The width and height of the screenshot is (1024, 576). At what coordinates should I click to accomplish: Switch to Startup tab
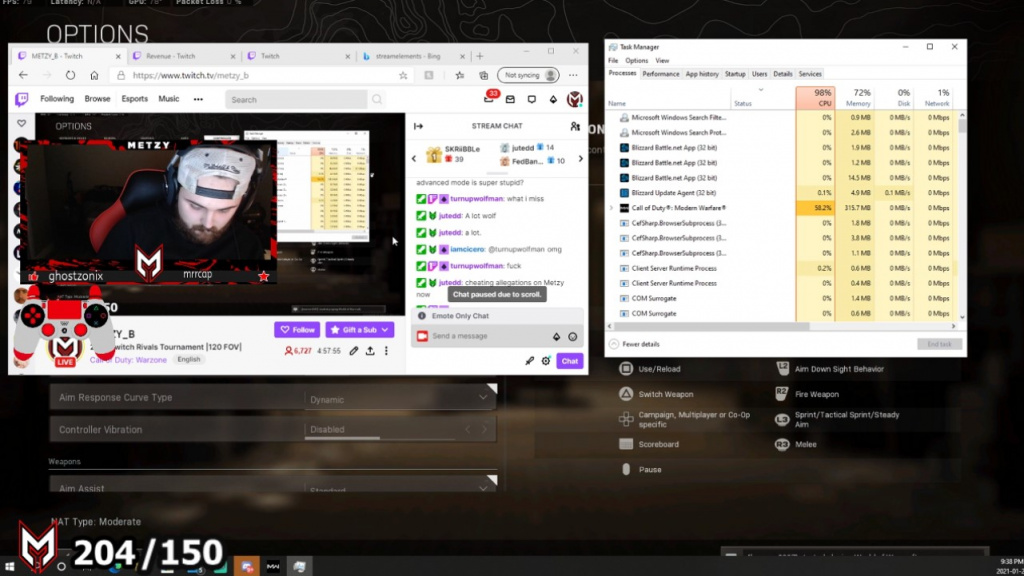pyautogui.click(x=735, y=74)
